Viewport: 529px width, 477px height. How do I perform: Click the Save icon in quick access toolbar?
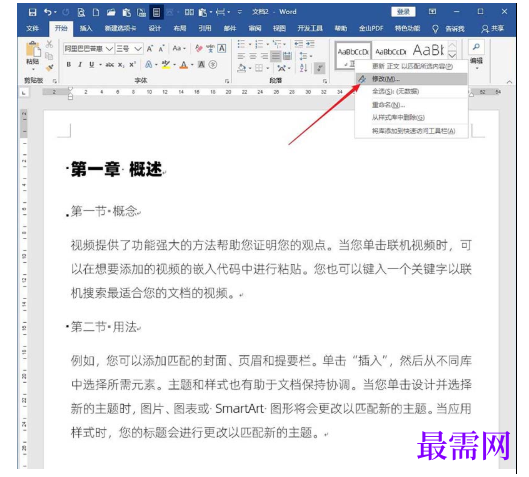coord(32,12)
